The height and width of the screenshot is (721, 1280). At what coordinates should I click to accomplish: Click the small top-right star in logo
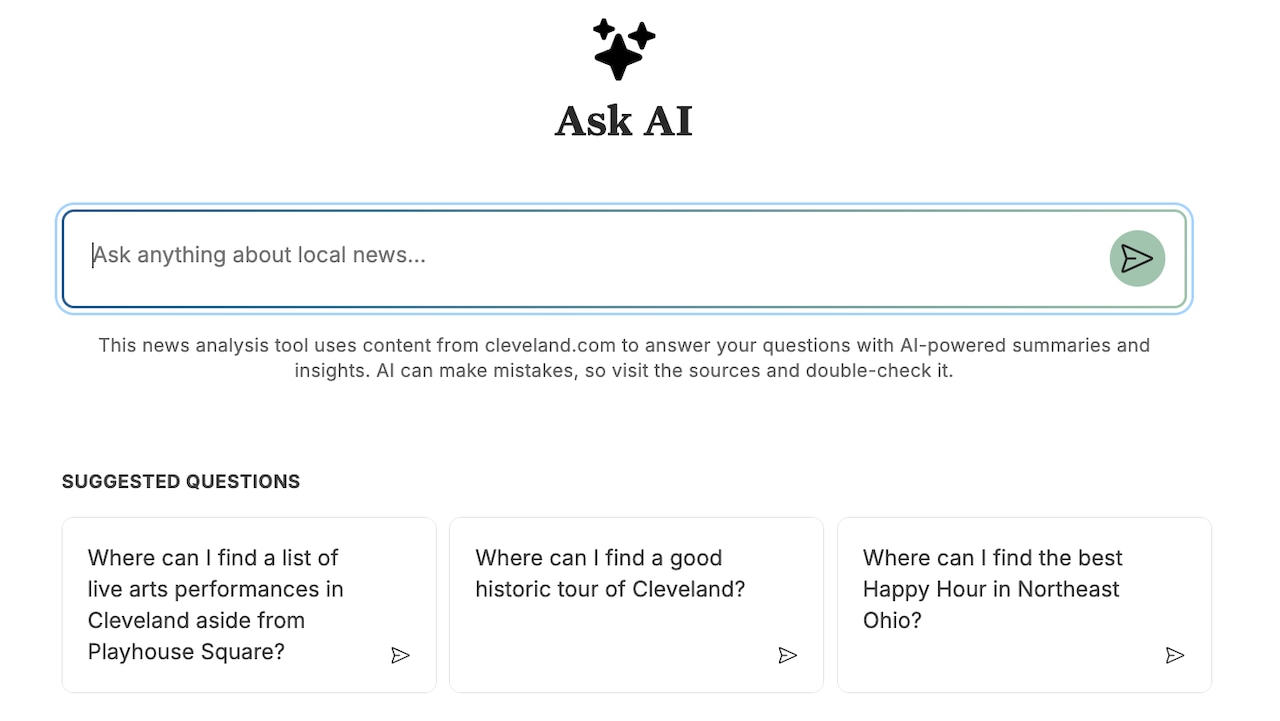(x=642, y=36)
